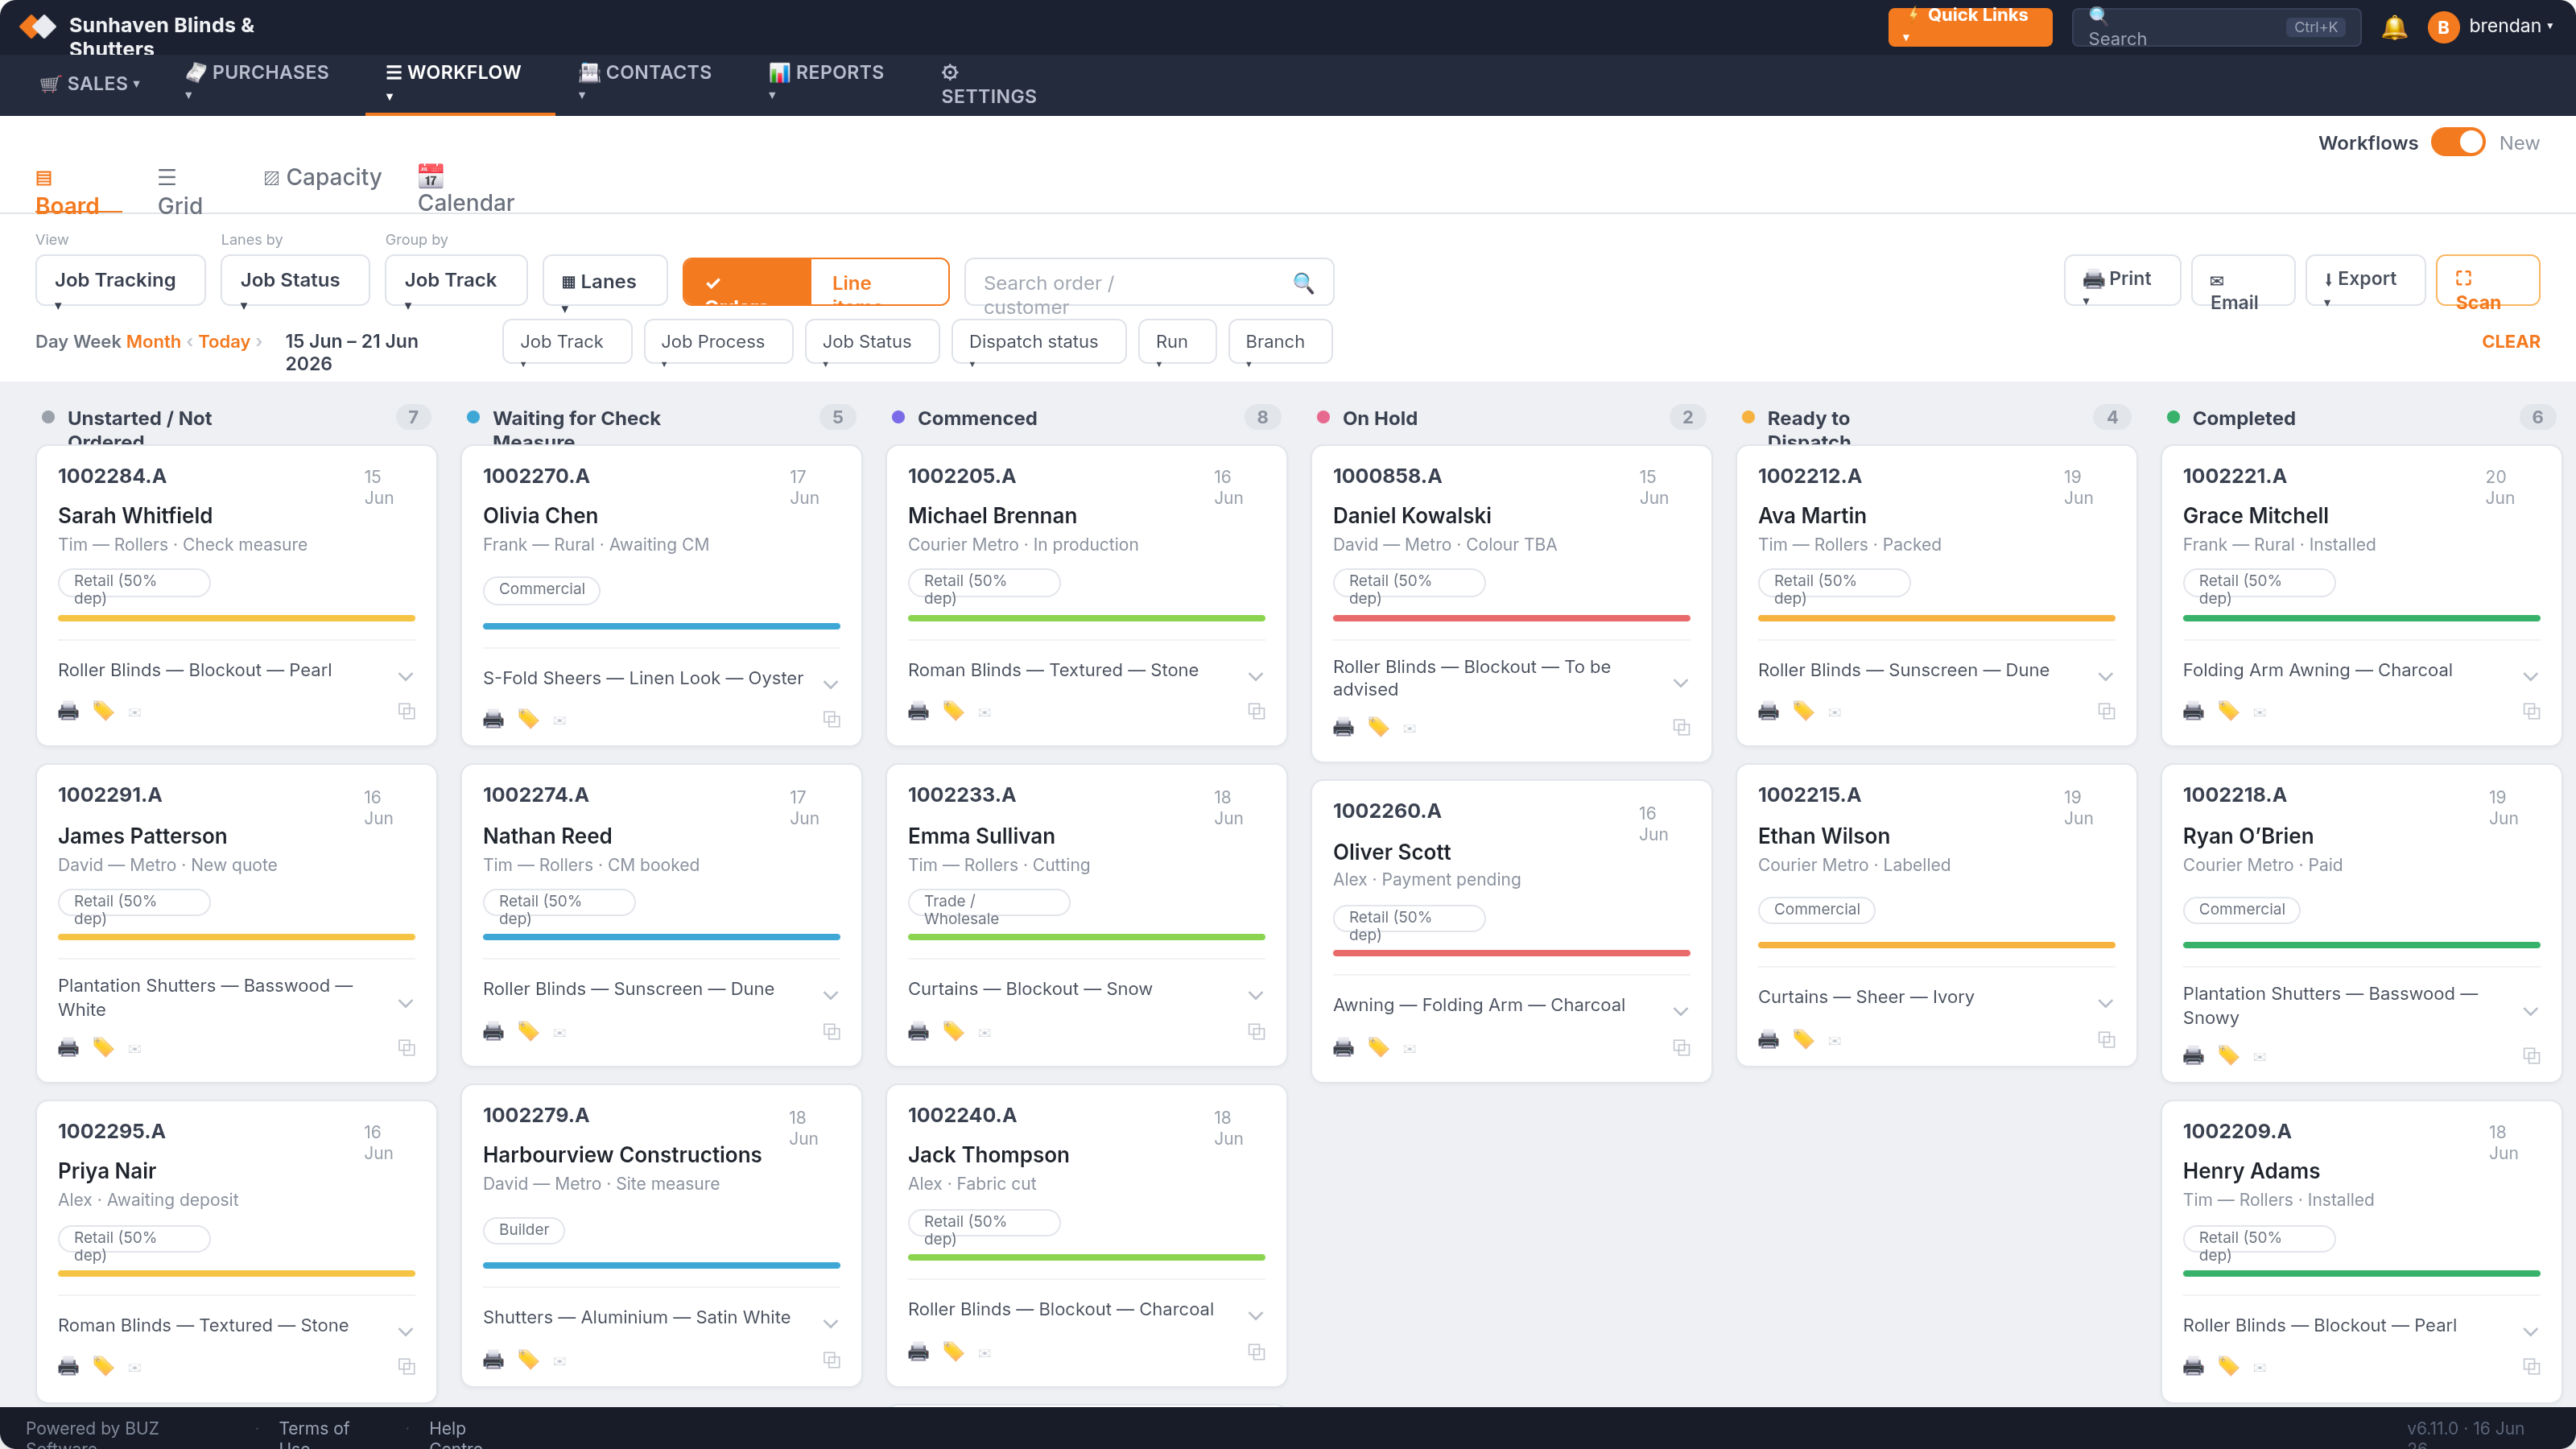Screen dimensions: 2576x1449
Task: Click tag icon on Ethan Wilson card
Action: (1803, 1039)
